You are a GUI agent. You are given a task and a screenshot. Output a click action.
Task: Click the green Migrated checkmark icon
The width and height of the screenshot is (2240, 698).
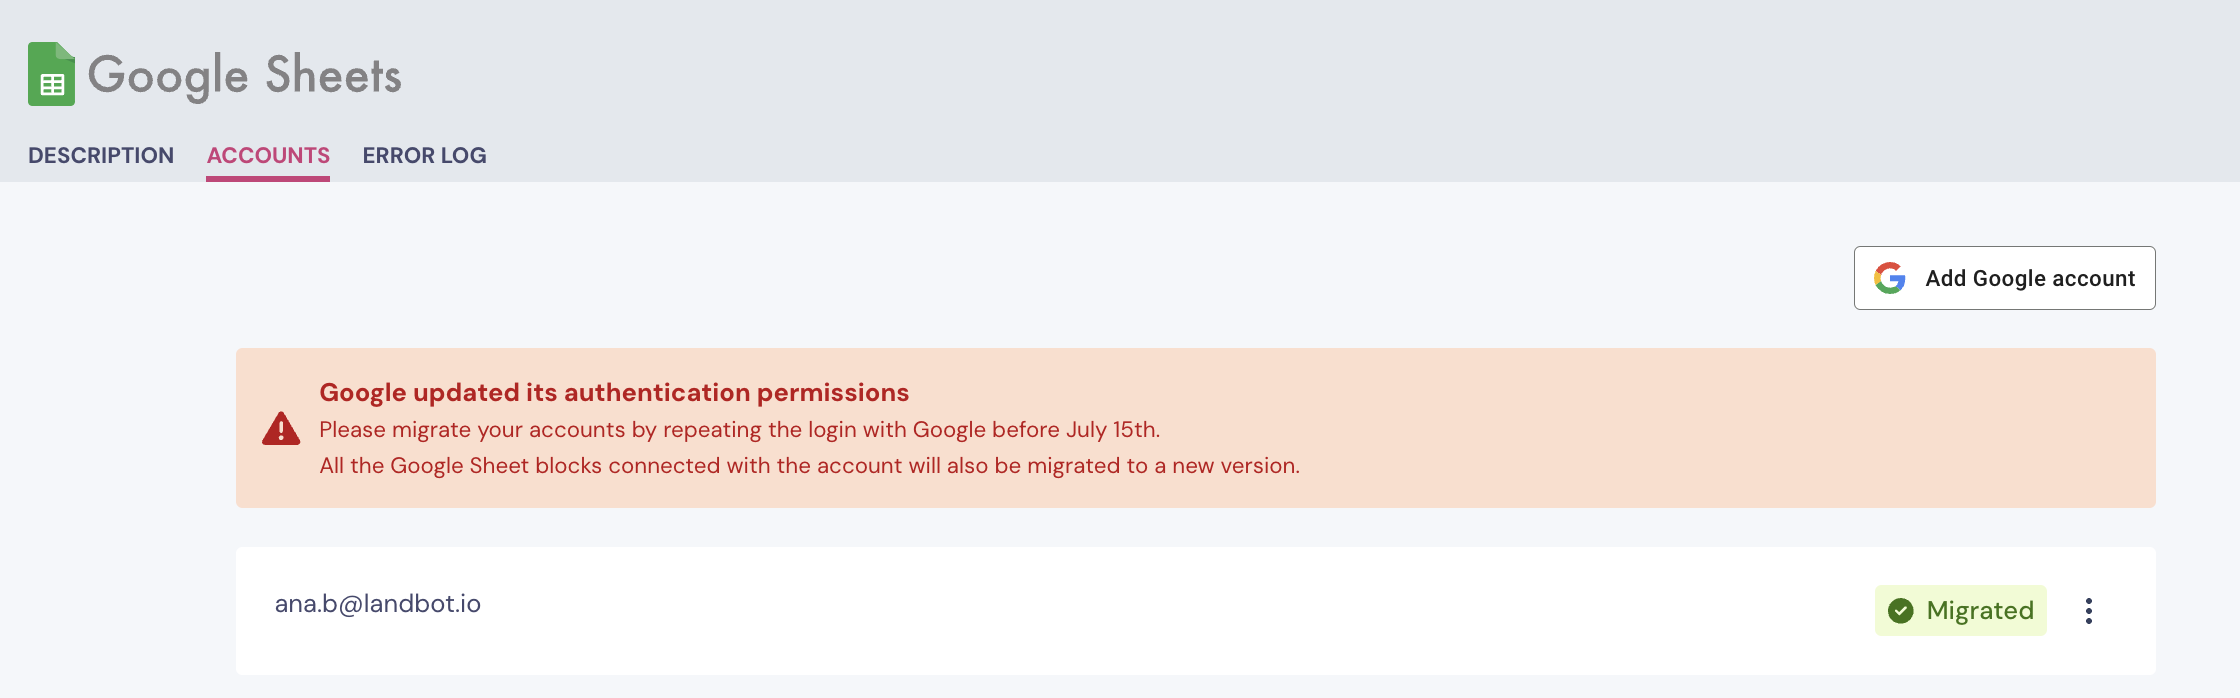[1901, 610]
